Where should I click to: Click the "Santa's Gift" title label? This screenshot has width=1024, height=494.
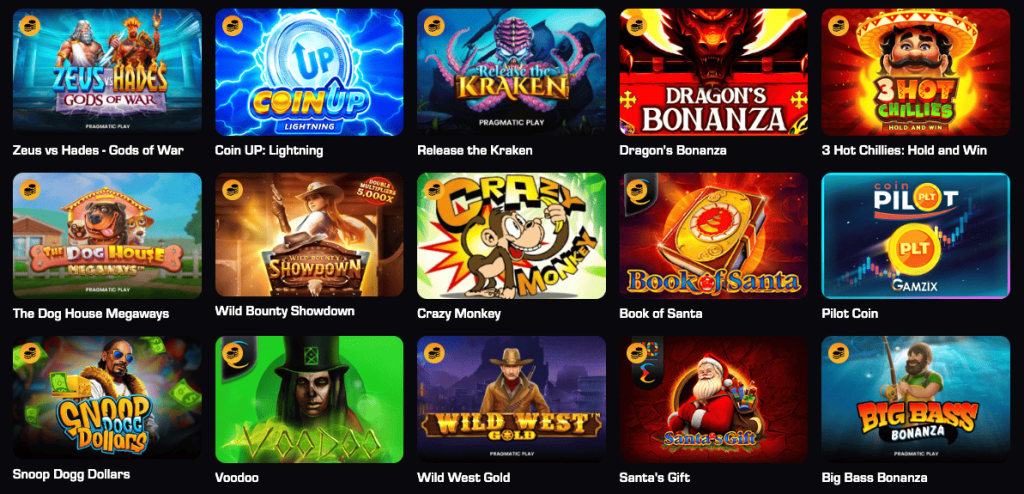click(x=654, y=477)
